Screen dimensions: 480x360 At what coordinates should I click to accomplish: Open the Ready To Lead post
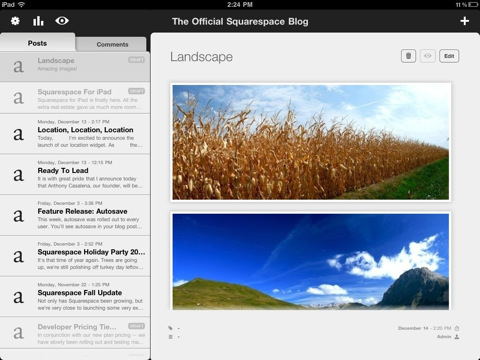coord(75,175)
